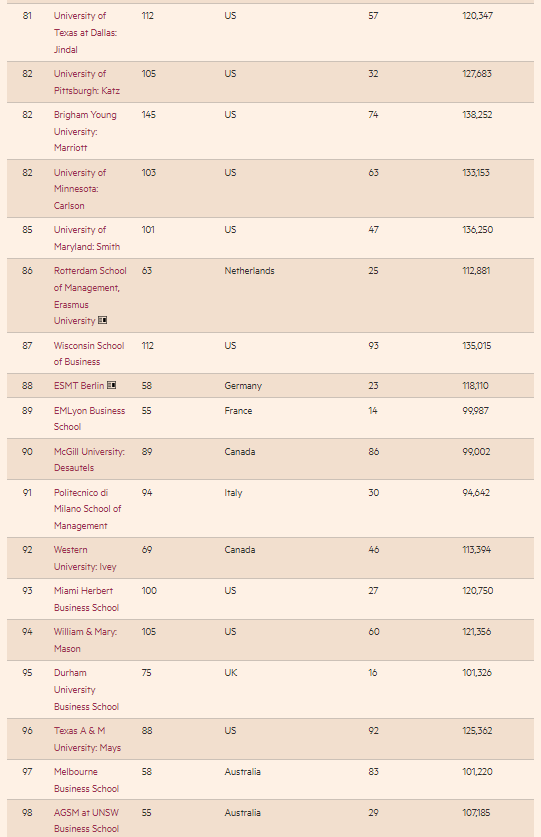This screenshot has width=541, height=837.
Task: Open University of Texas at Dallas: Jindal link
Action: pos(85,33)
